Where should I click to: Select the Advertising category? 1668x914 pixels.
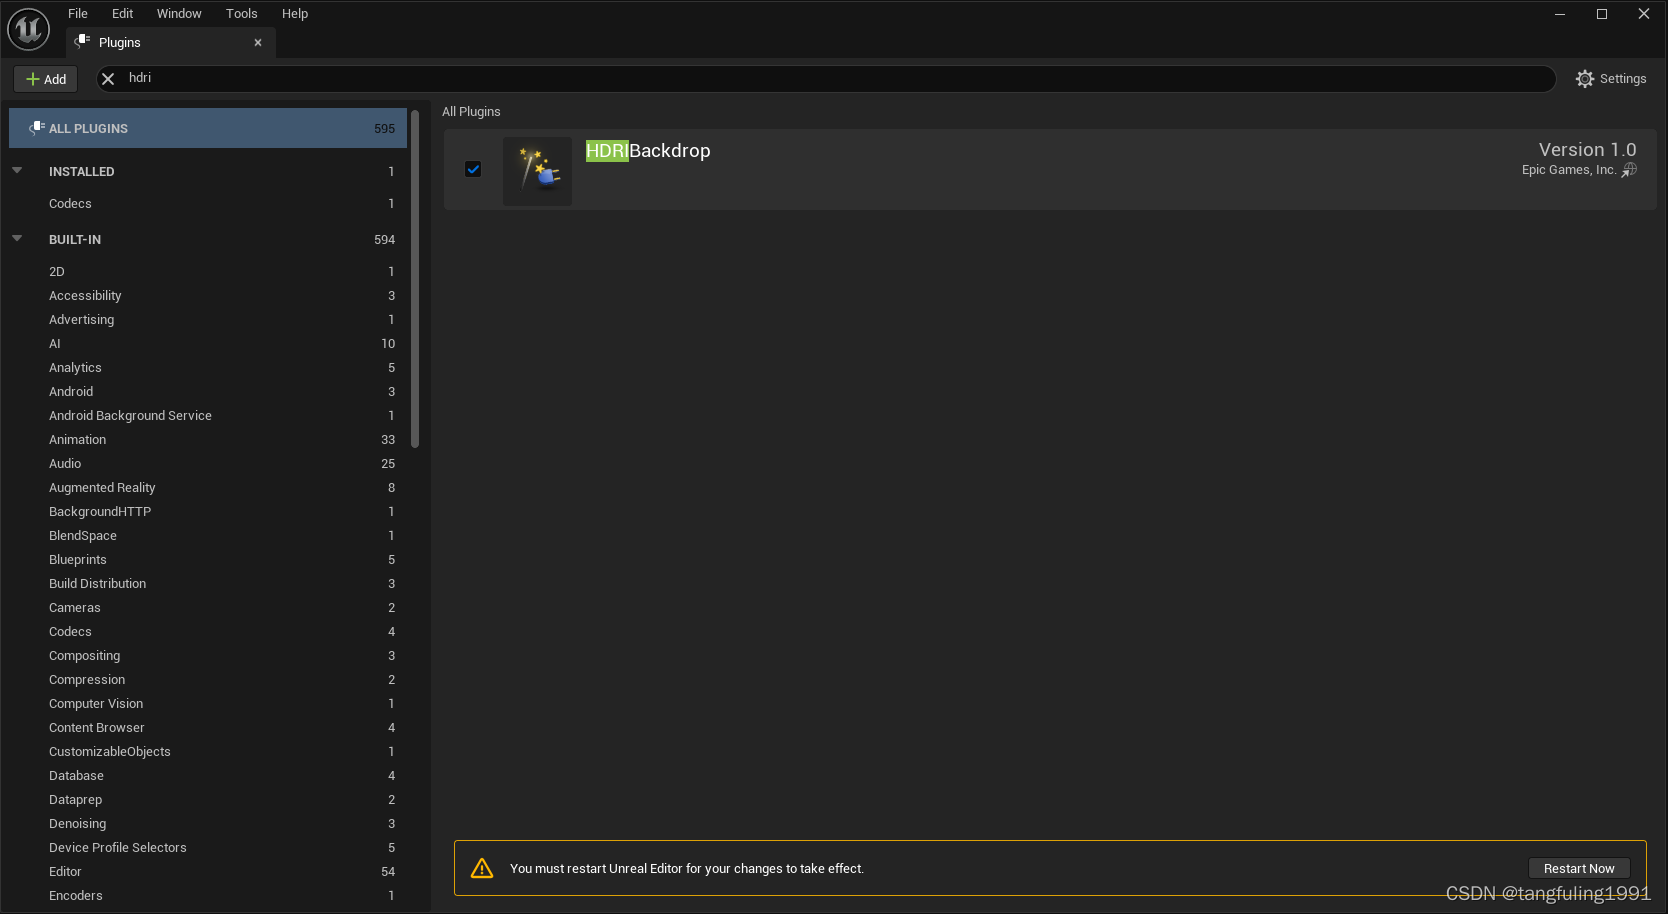click(208, 319)
